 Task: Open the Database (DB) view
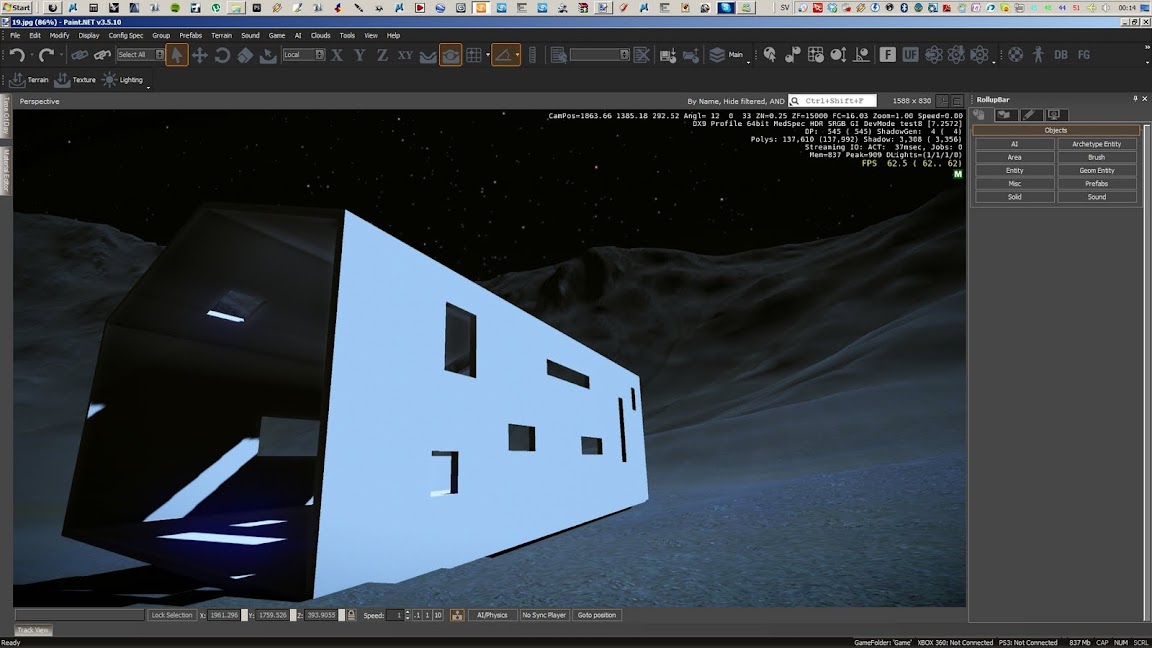1061,55
